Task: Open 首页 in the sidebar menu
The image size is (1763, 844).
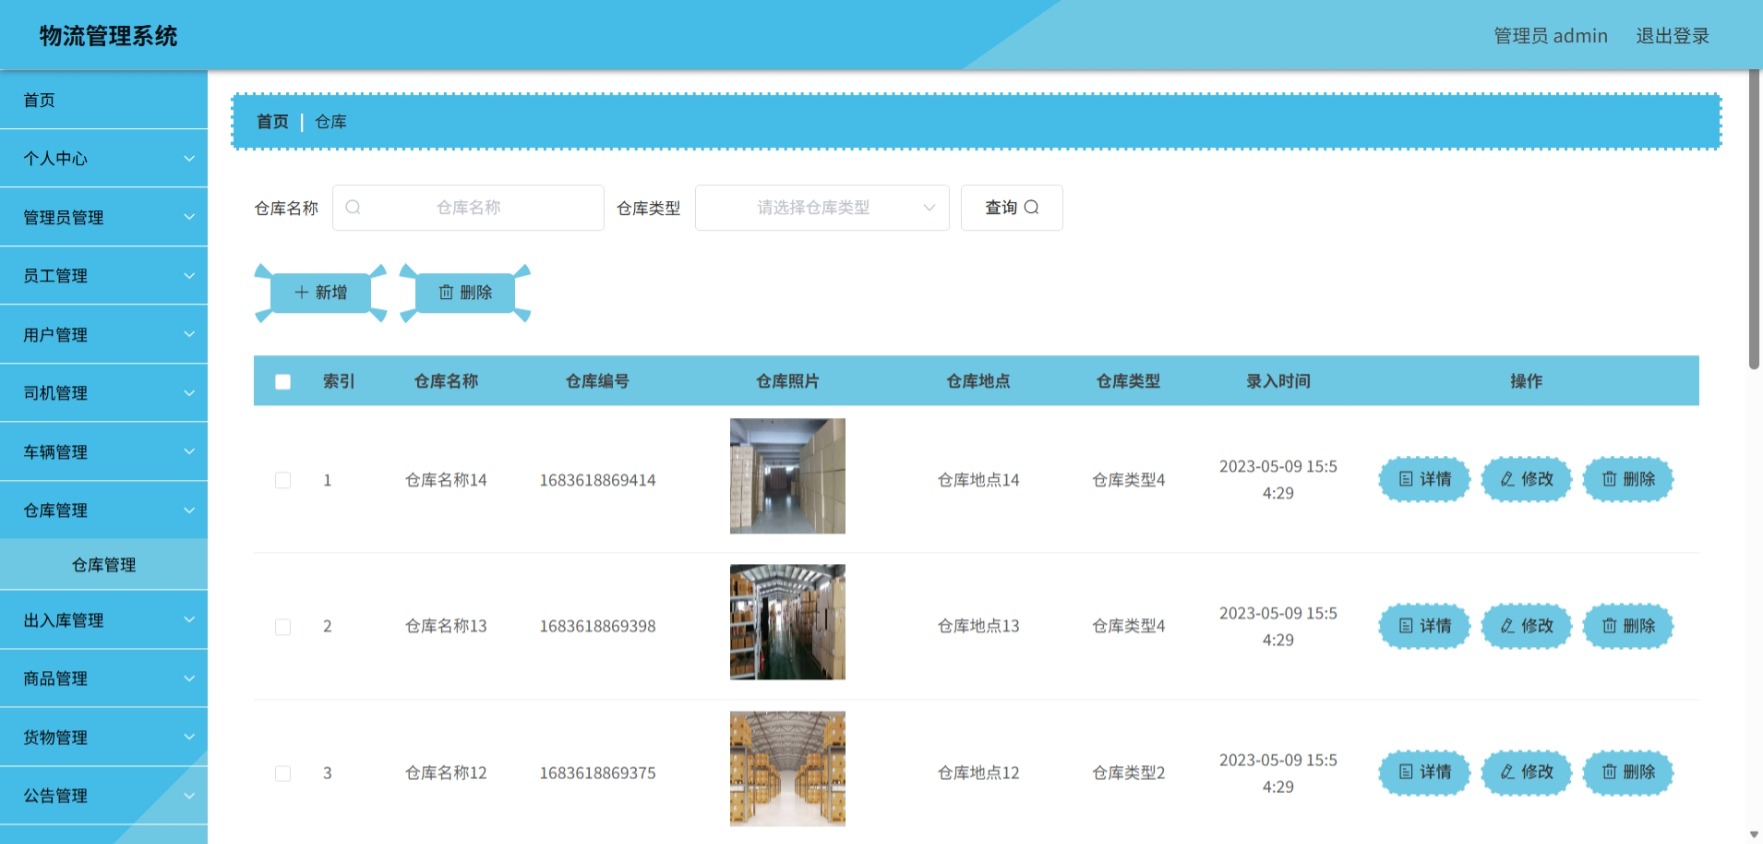Action: (104, 100)
